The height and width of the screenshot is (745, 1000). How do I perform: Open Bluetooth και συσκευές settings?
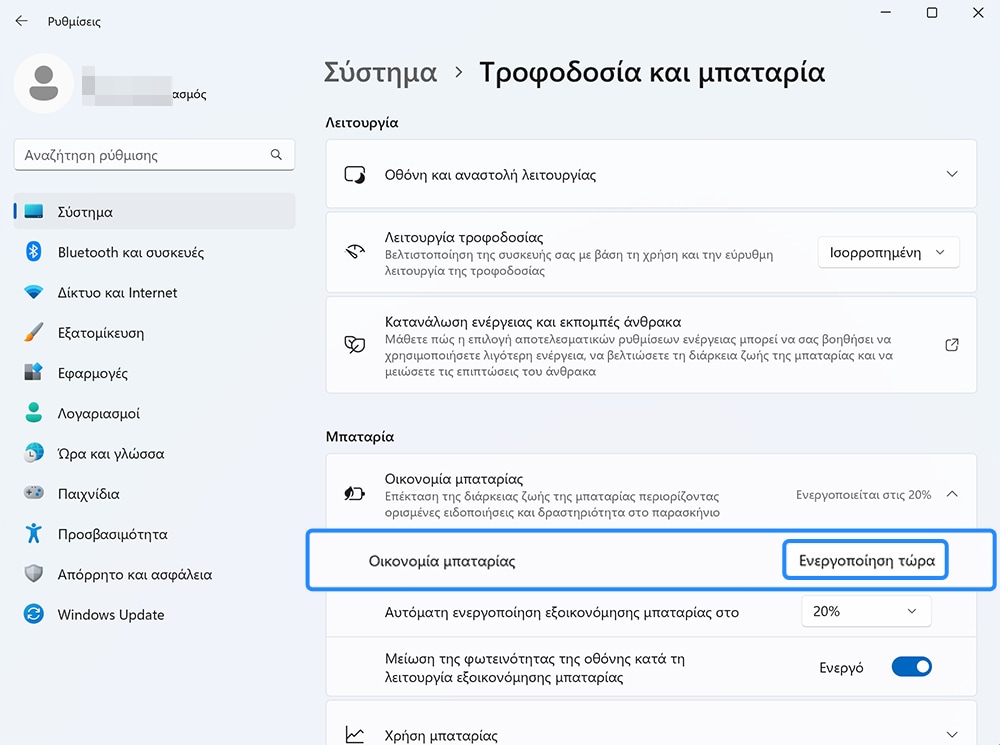click(x=154, y=252)
